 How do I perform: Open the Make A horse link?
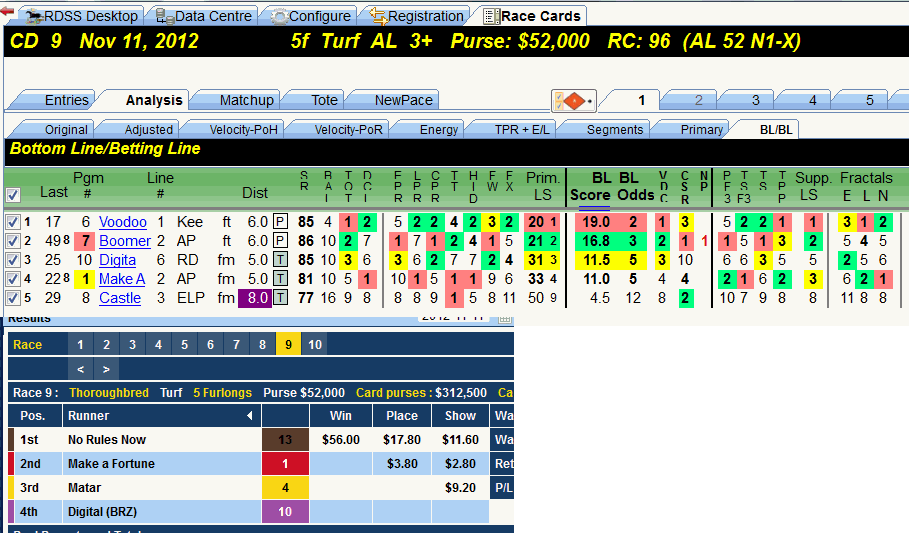[x=122, y=279]
